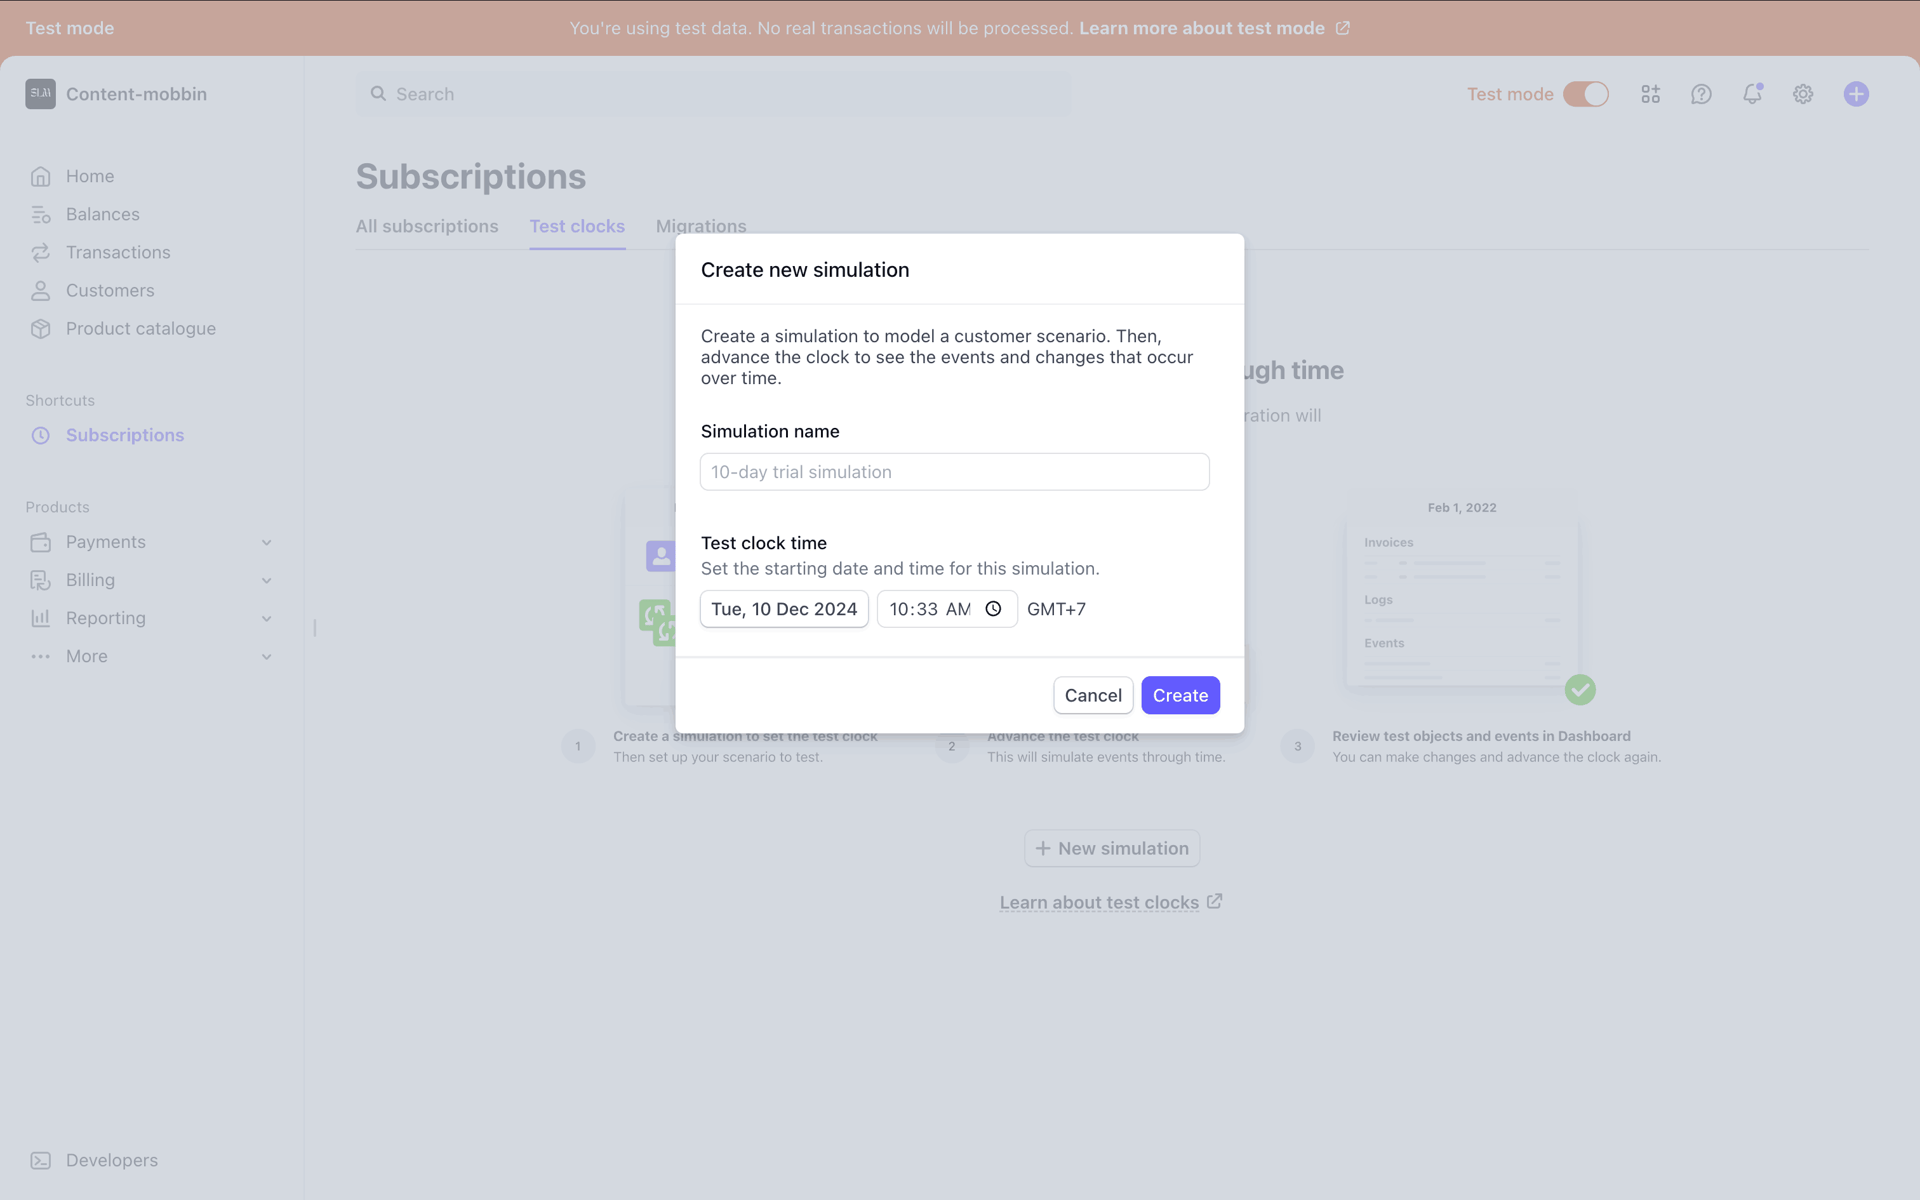Click the Subscriptions clock shortcut icon

(40, 435)
